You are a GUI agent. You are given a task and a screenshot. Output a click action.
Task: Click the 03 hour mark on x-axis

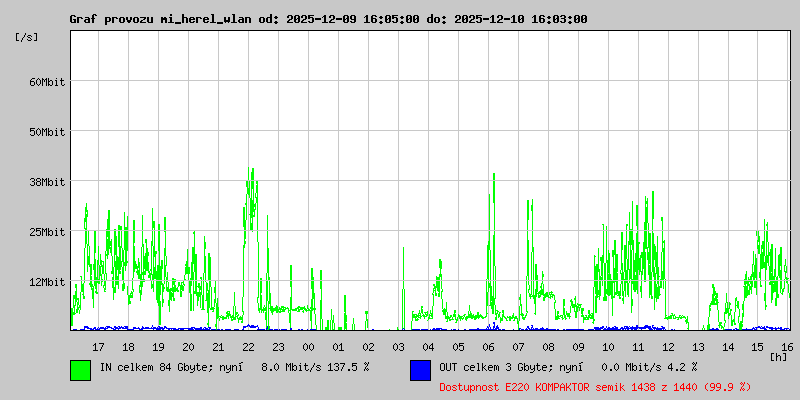[x=398, y=347]
